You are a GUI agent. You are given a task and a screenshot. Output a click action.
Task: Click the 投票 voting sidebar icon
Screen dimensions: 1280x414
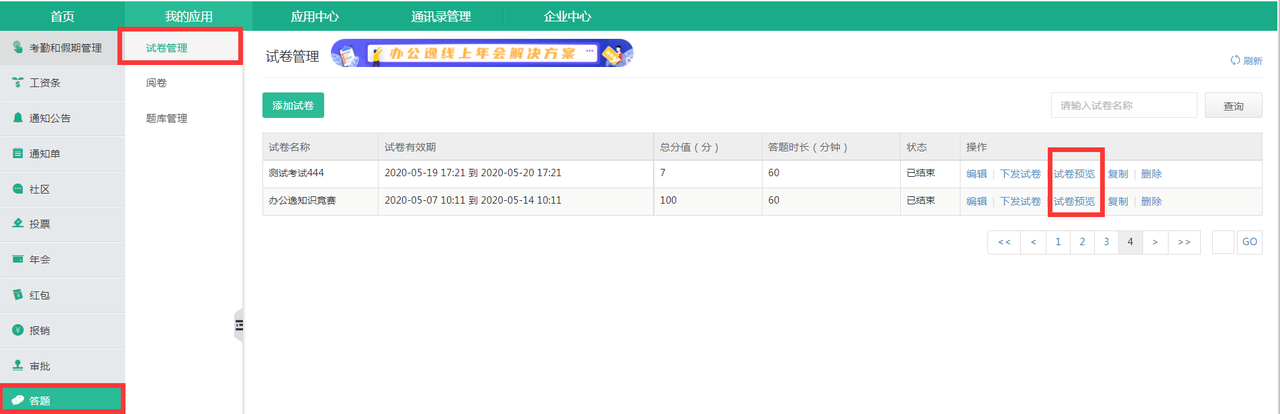tap(18, 224)
